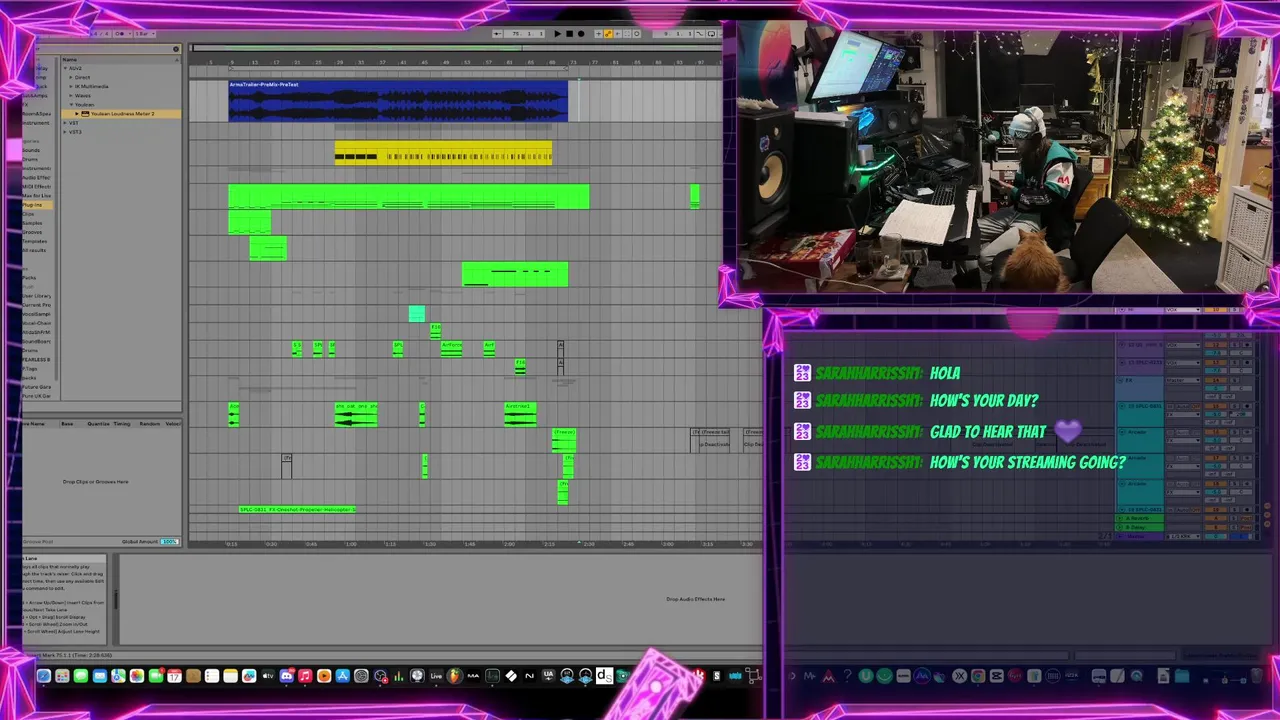1280x720 pixels.
Task: Open Calendar from the dock
Action: pyautogui.click(x=174, y=676)
